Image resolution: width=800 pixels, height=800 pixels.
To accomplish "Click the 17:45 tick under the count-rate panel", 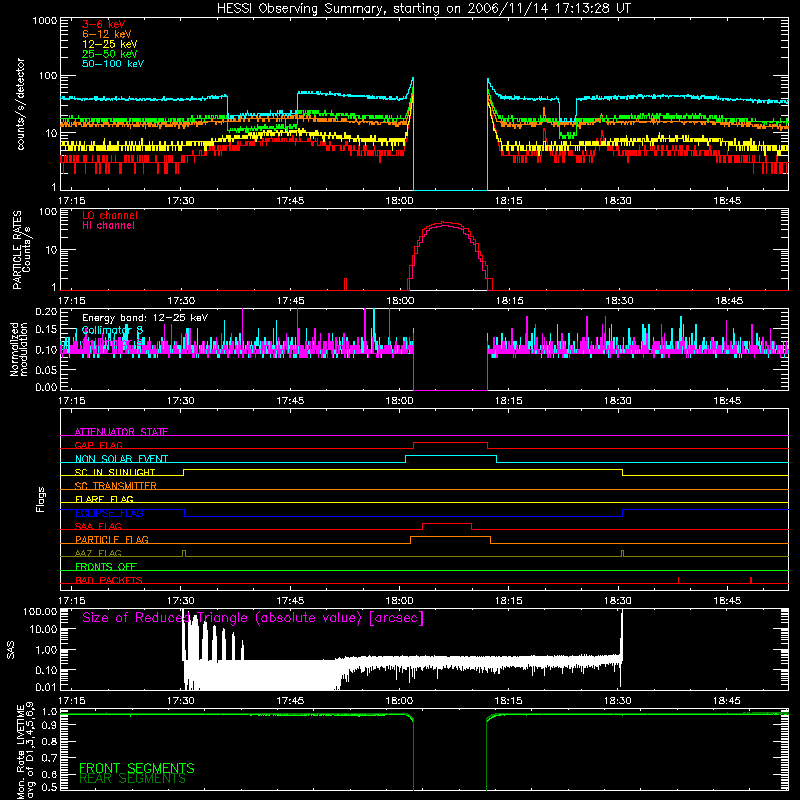I will (290, 201).
